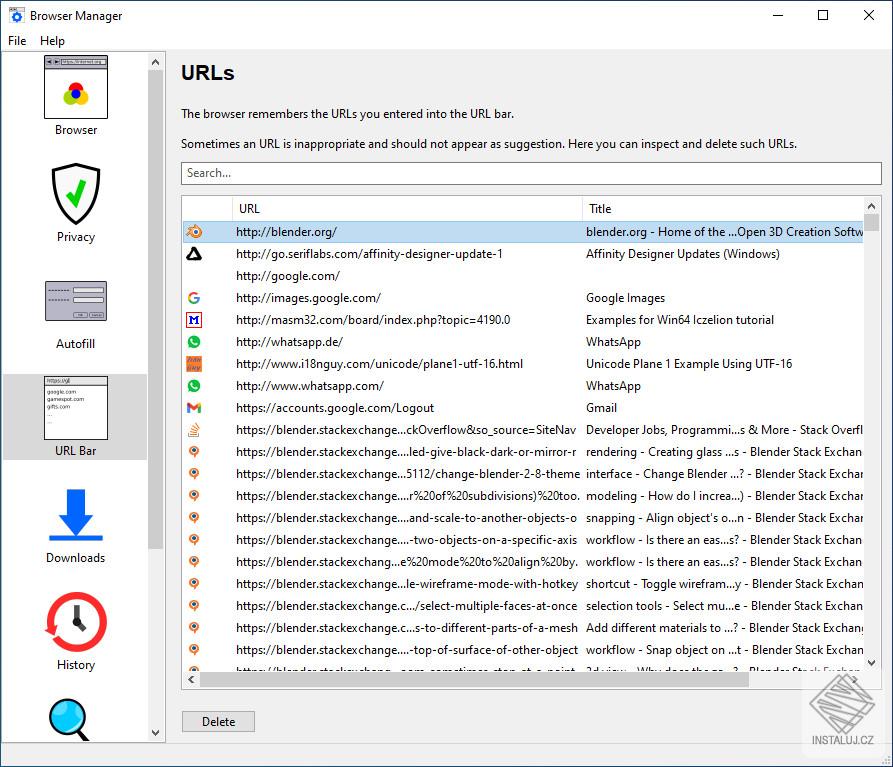Click the Delete button

(x=218, y=721)
